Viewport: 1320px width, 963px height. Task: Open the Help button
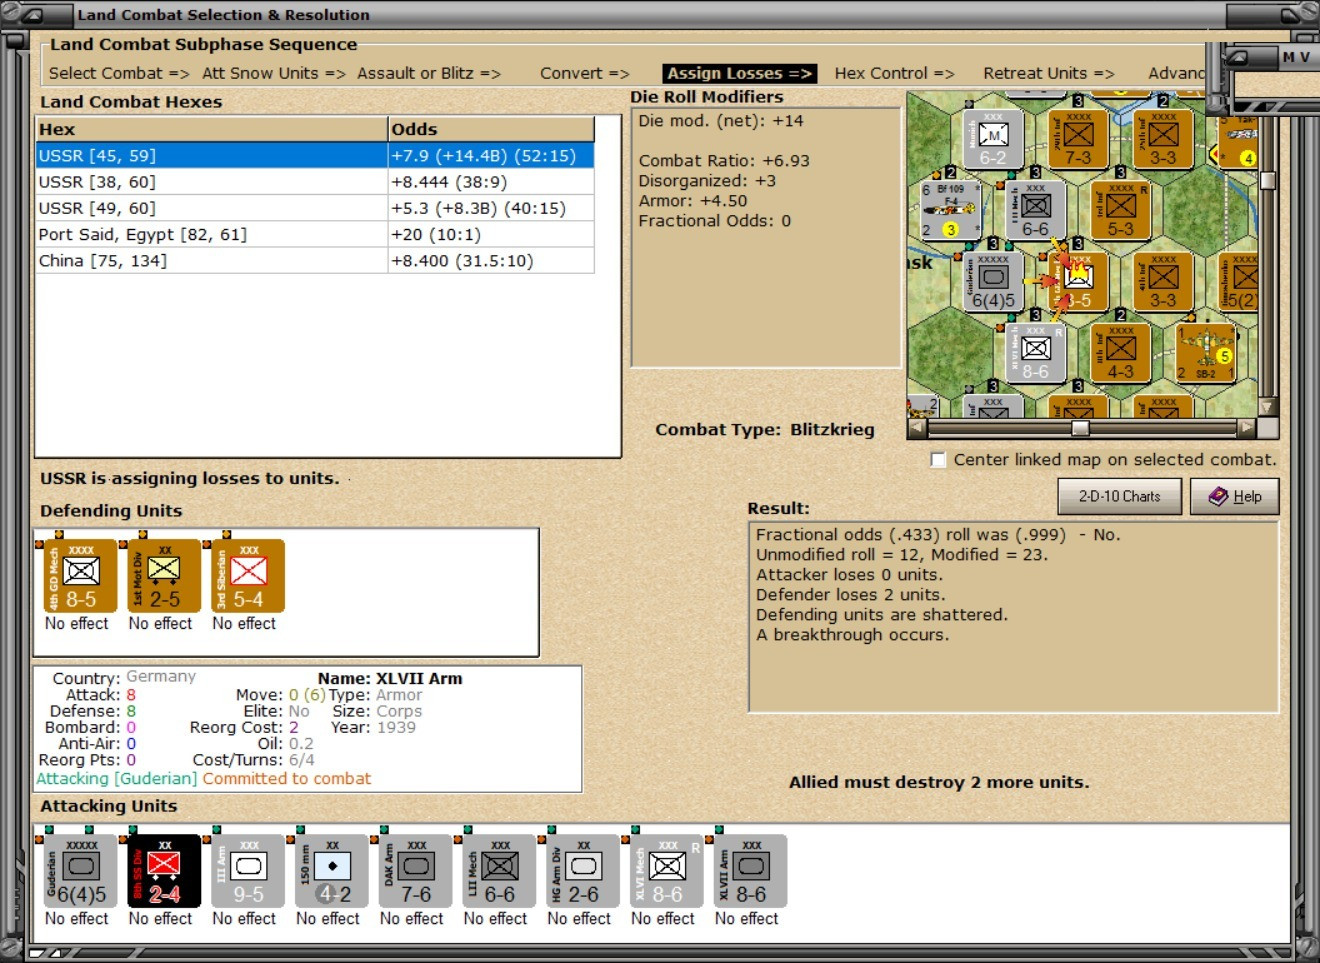pyautogui.click(x=1235, y=496)
